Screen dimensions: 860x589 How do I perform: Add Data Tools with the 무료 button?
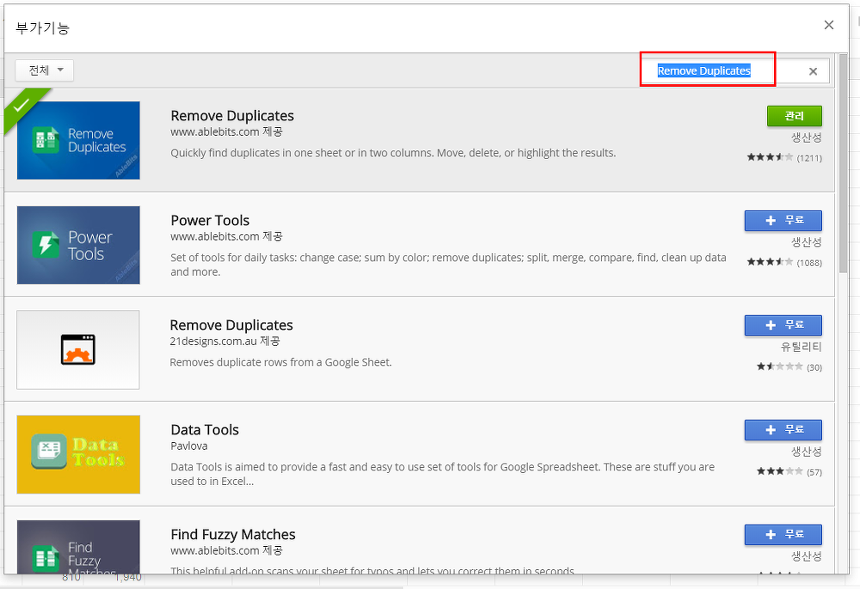783,430
